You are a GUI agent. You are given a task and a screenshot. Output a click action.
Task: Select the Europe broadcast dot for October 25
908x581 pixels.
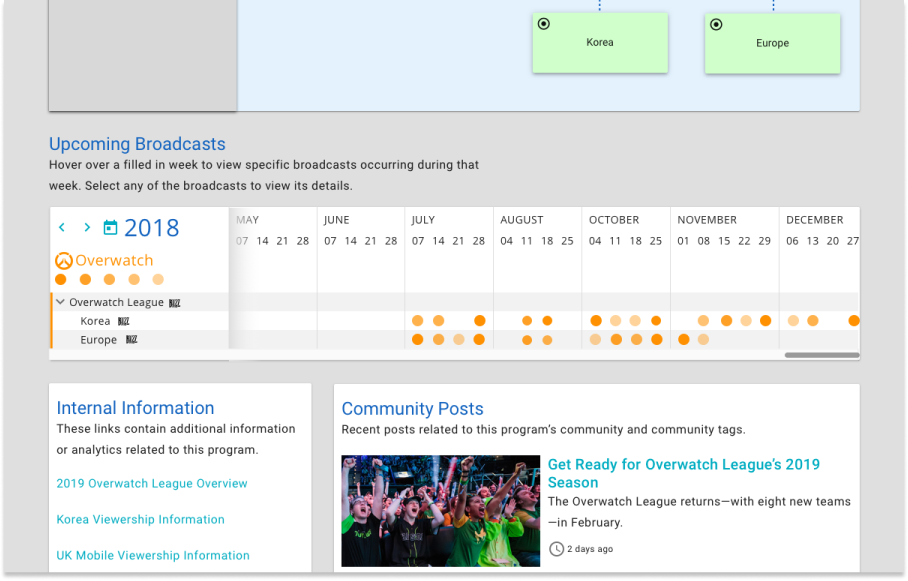(657, 339)
